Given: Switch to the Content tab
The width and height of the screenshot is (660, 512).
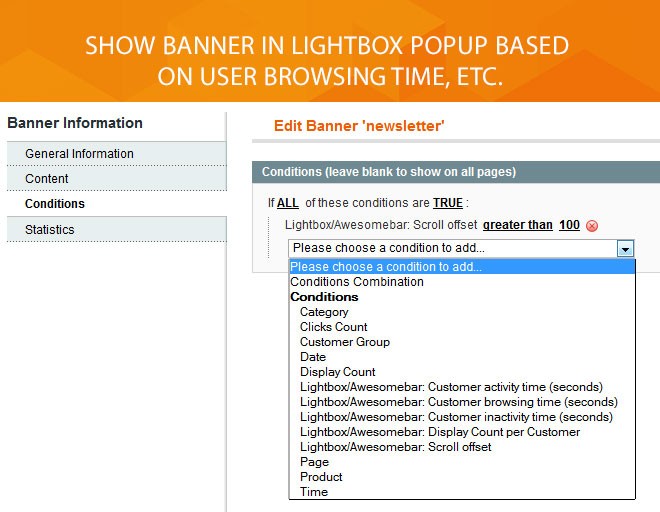Looking at the screenshot, I should [47, 179].
